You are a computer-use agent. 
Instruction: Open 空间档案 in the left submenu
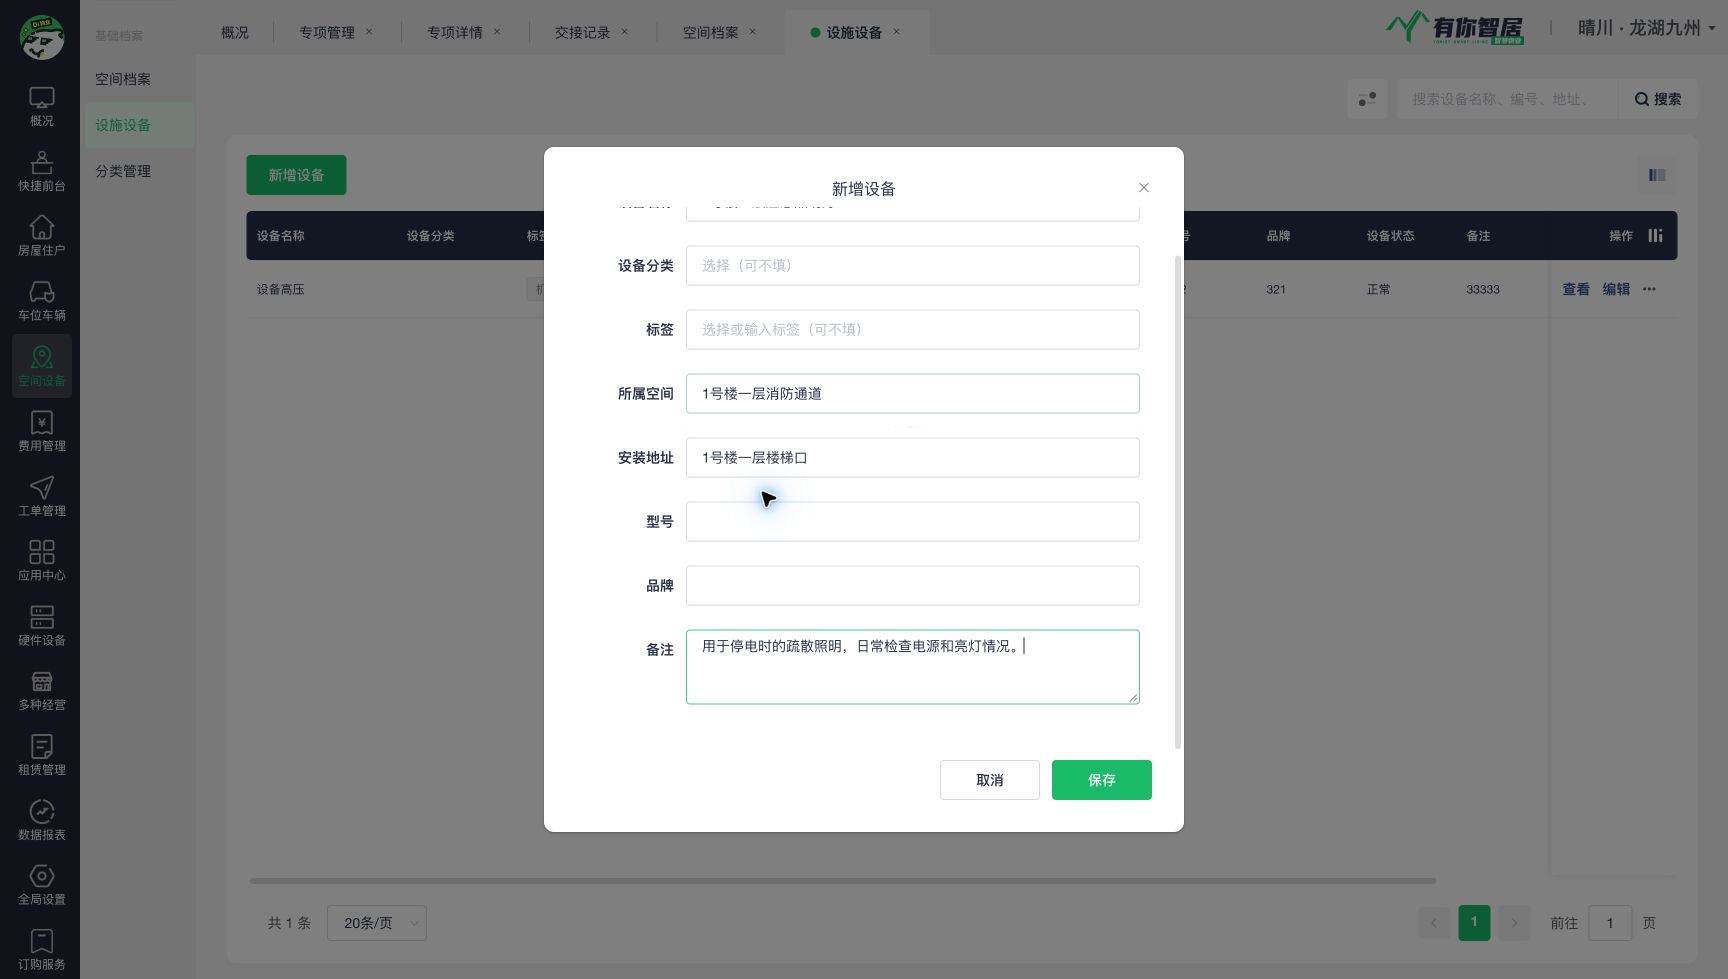(x=123, y=79)
